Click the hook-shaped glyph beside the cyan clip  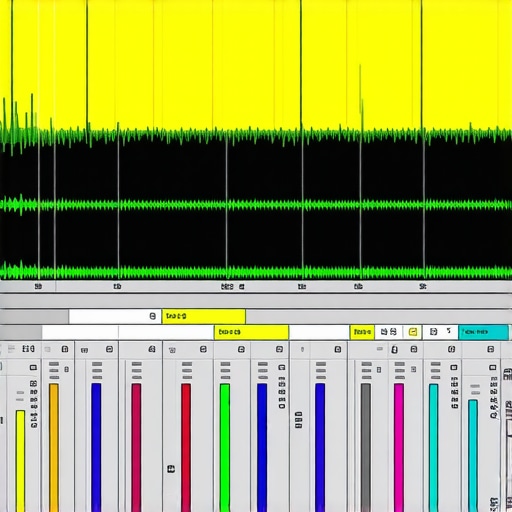point(449,331)
